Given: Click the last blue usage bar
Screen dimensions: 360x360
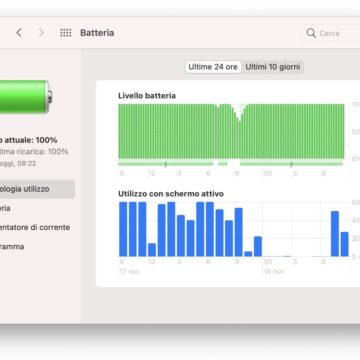Looking at the screenshot, I should point(345,244).
